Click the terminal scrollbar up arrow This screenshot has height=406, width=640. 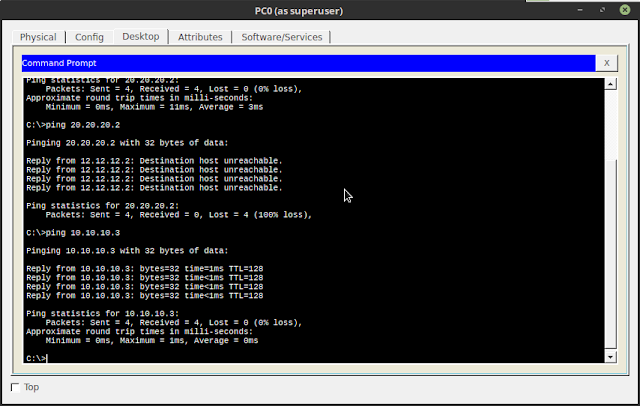610,84
